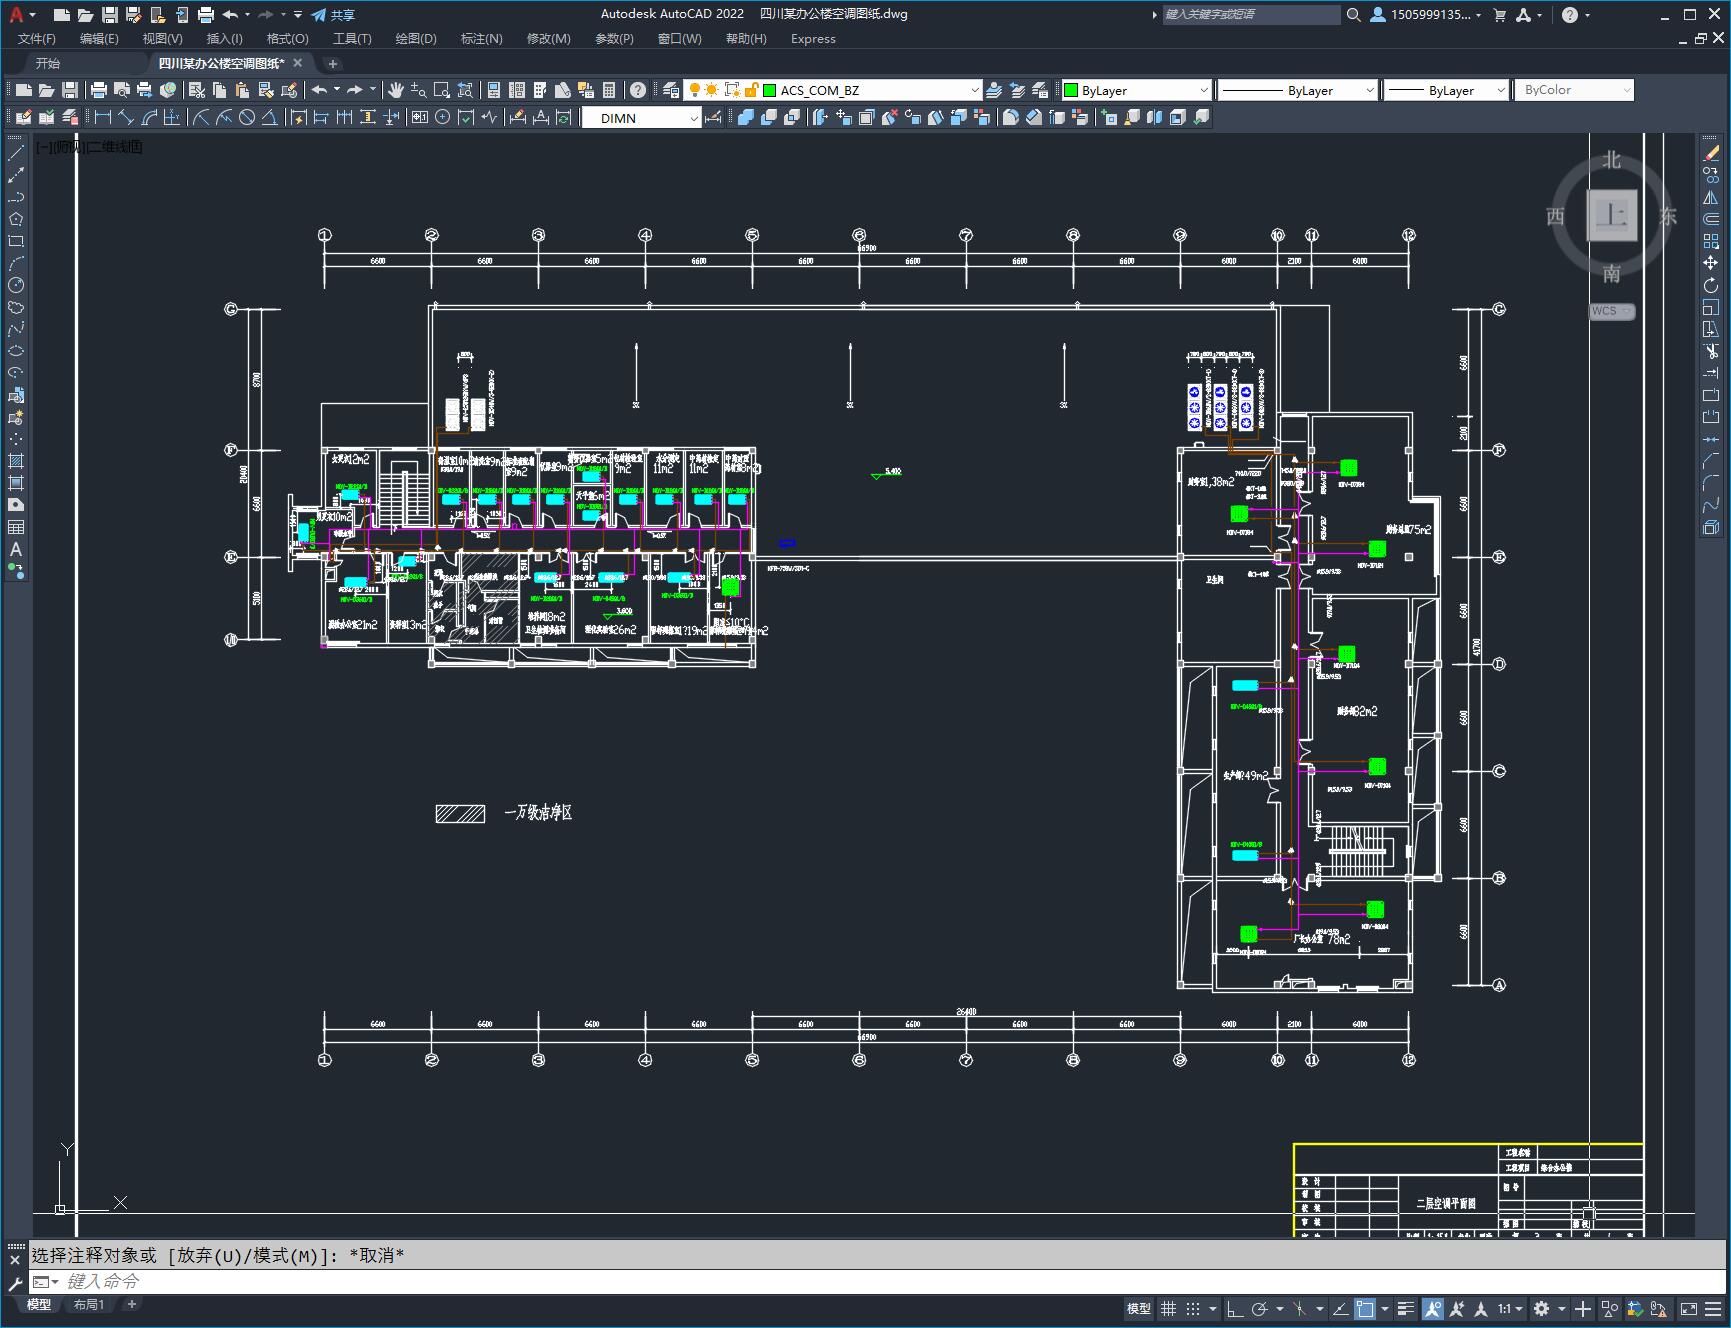
Task: Select the Move tool in modify toolbar
Action: (1711, 263)
